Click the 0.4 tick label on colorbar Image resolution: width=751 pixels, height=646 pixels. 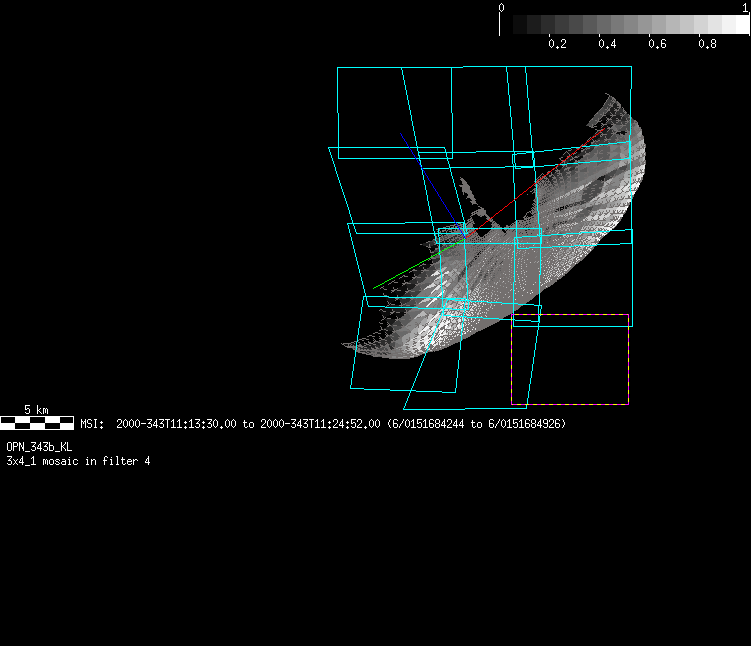[607, 45]
